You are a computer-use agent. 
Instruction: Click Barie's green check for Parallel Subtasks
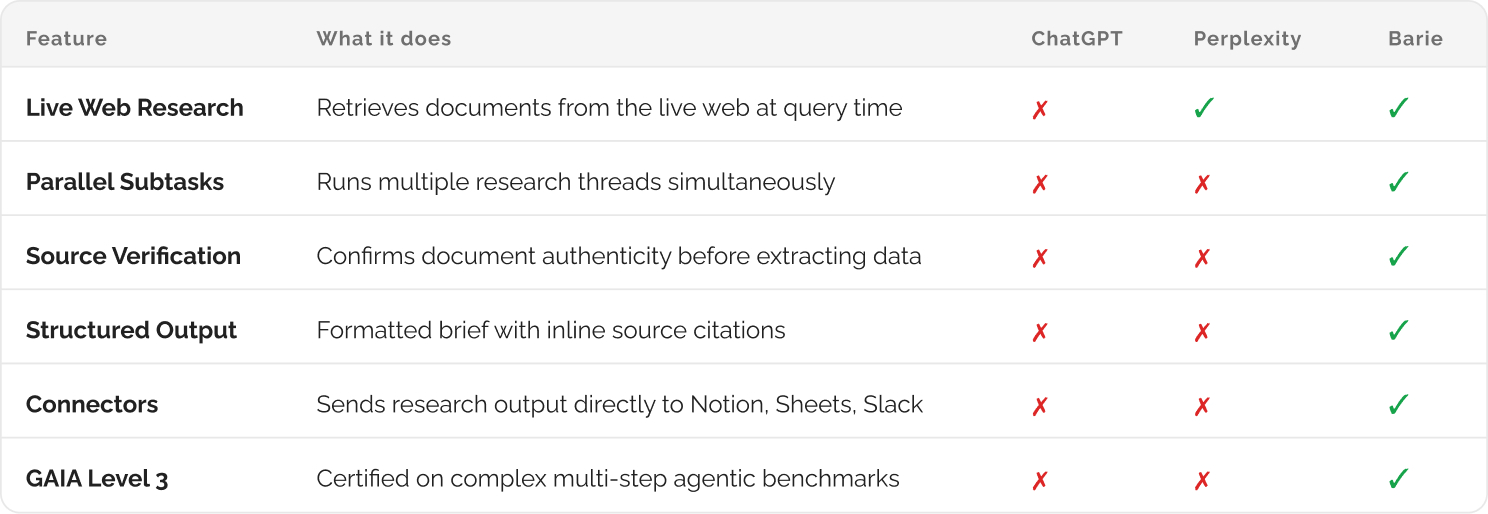(x=1399, y=182)
